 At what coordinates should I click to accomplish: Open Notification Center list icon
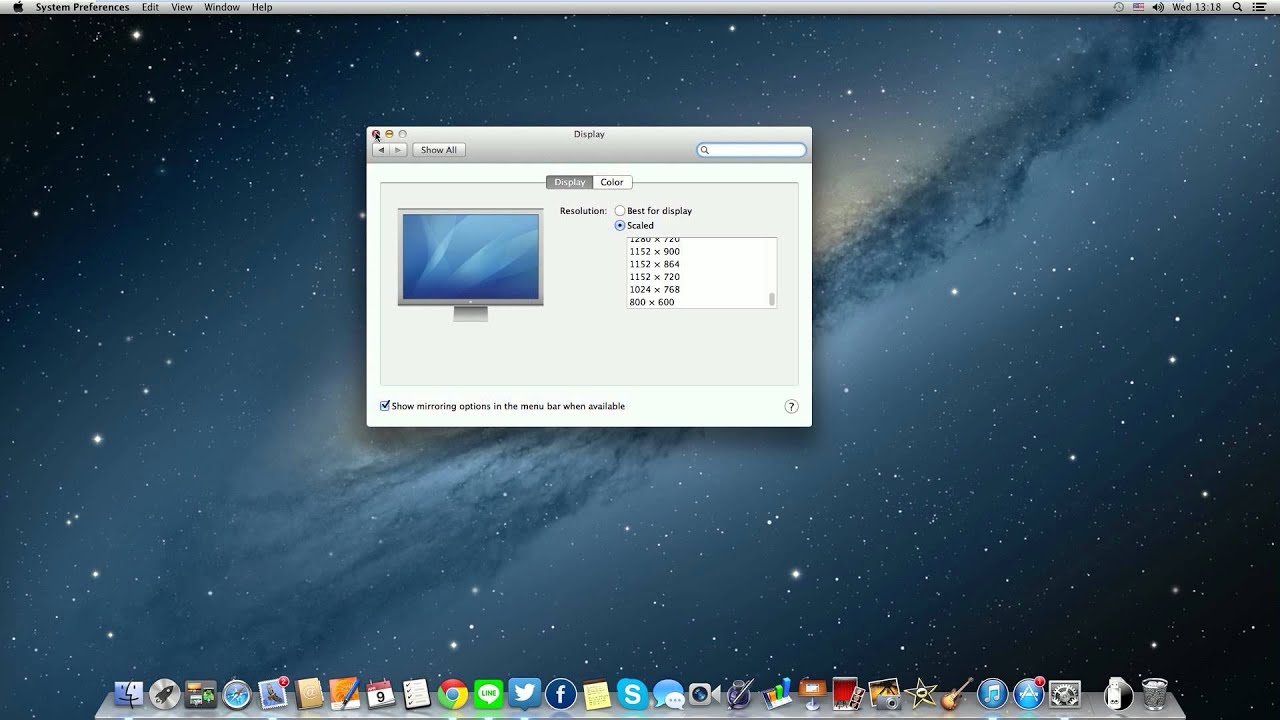[1260, 7]
